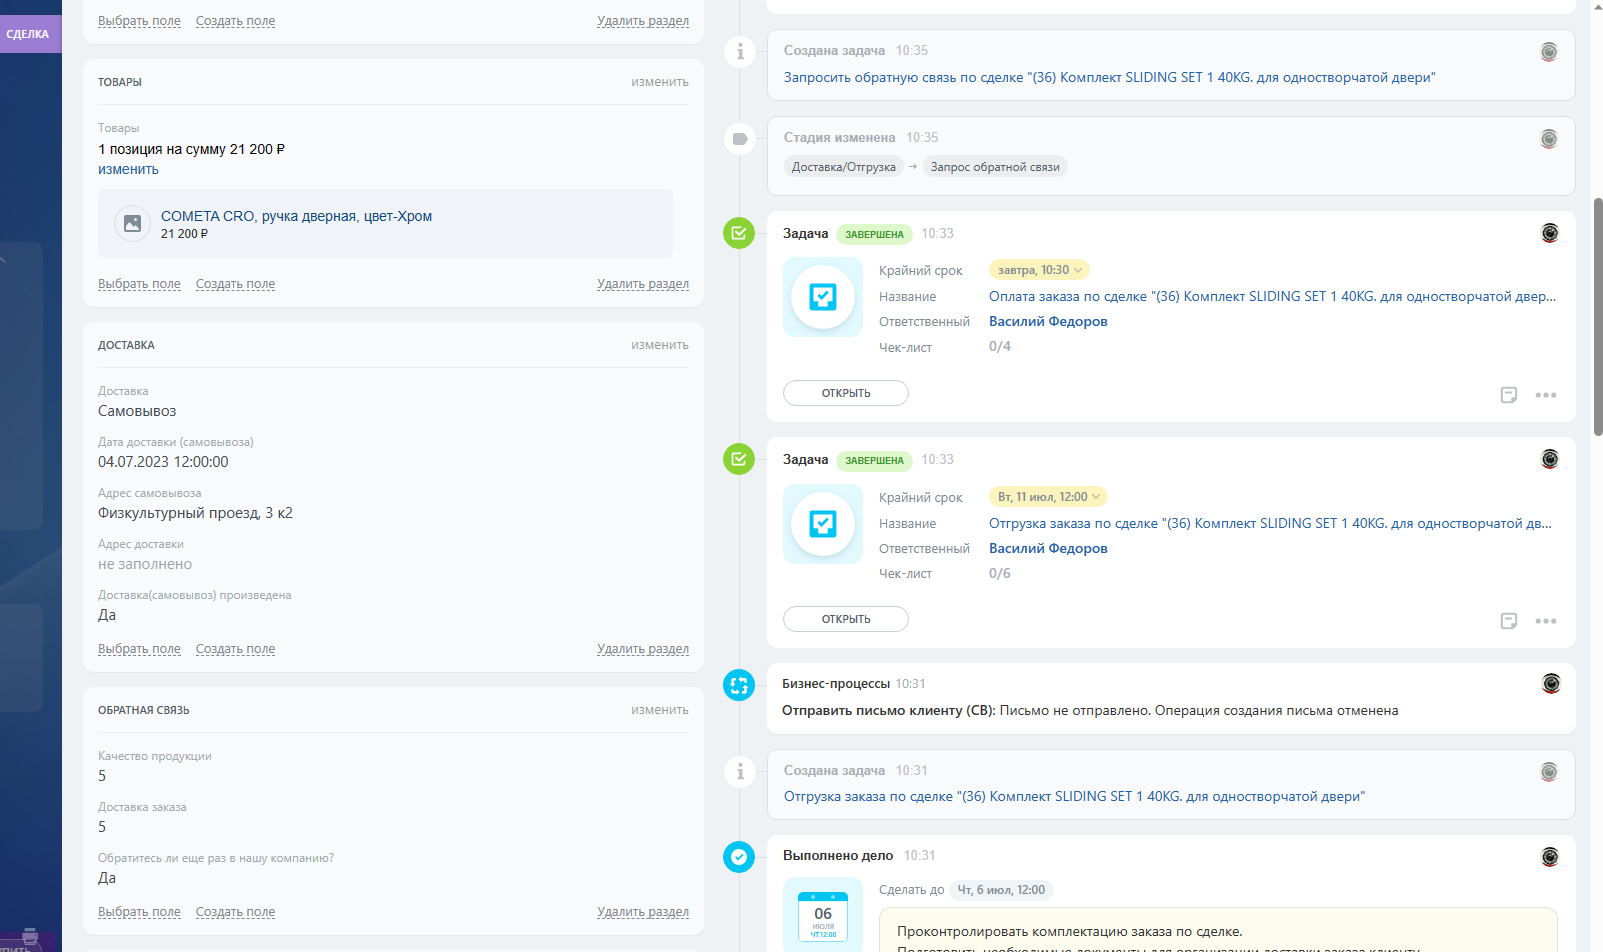The height and width of the screenshot is (952, 1603).
Task: Click the tag icon beside Стадия изменена
Action: point(739,139)
